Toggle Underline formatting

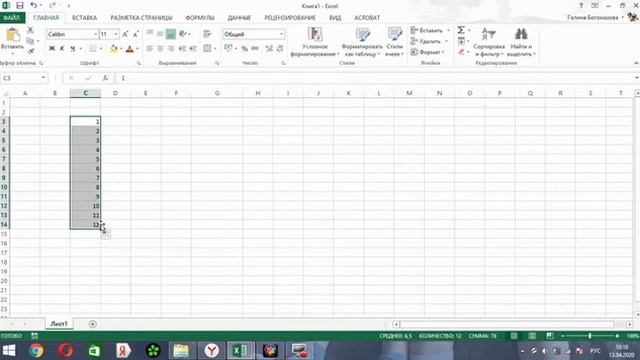pyautogui.click(x=73, y=49)
